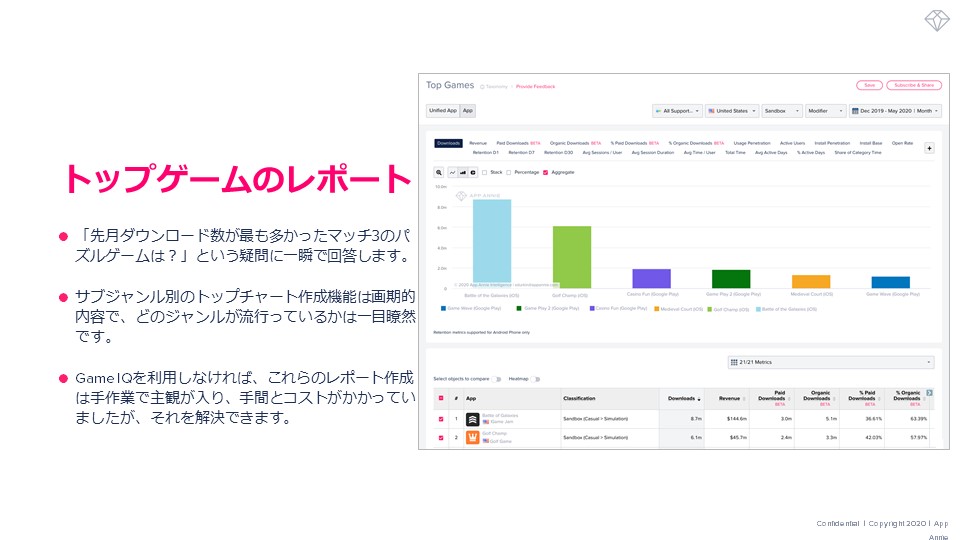Click the zoom magnifier icon above chart
The height and width of the screenshot is (540, 960).
pos(440,172)
